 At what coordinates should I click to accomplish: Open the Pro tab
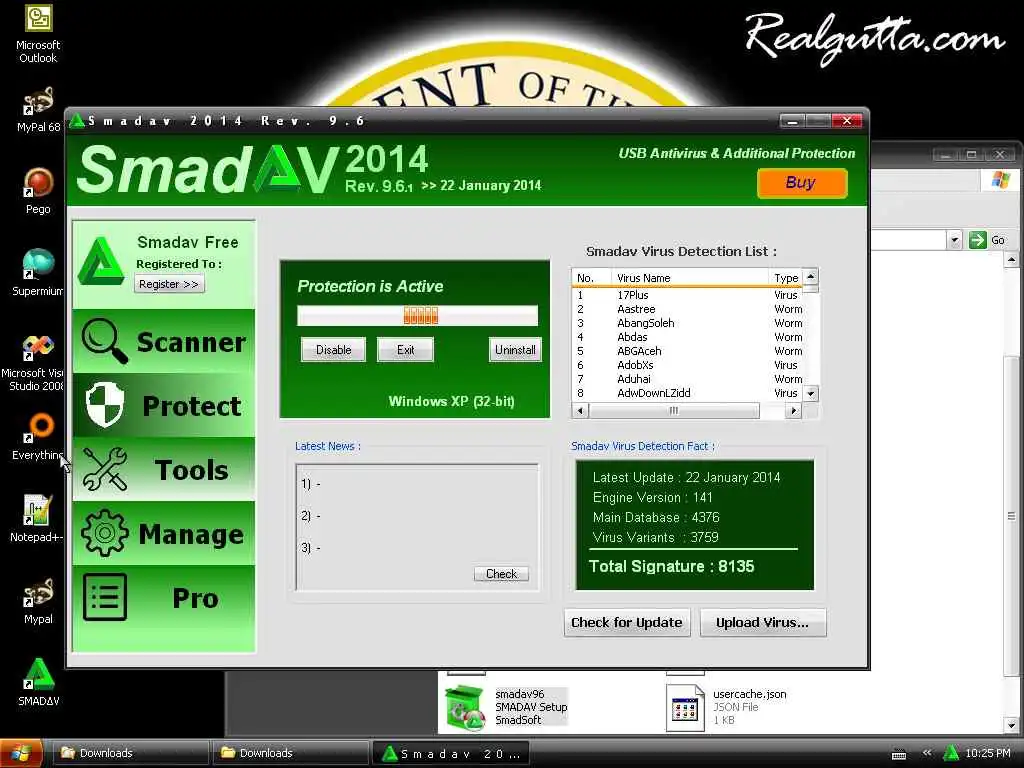click(163, 597)
